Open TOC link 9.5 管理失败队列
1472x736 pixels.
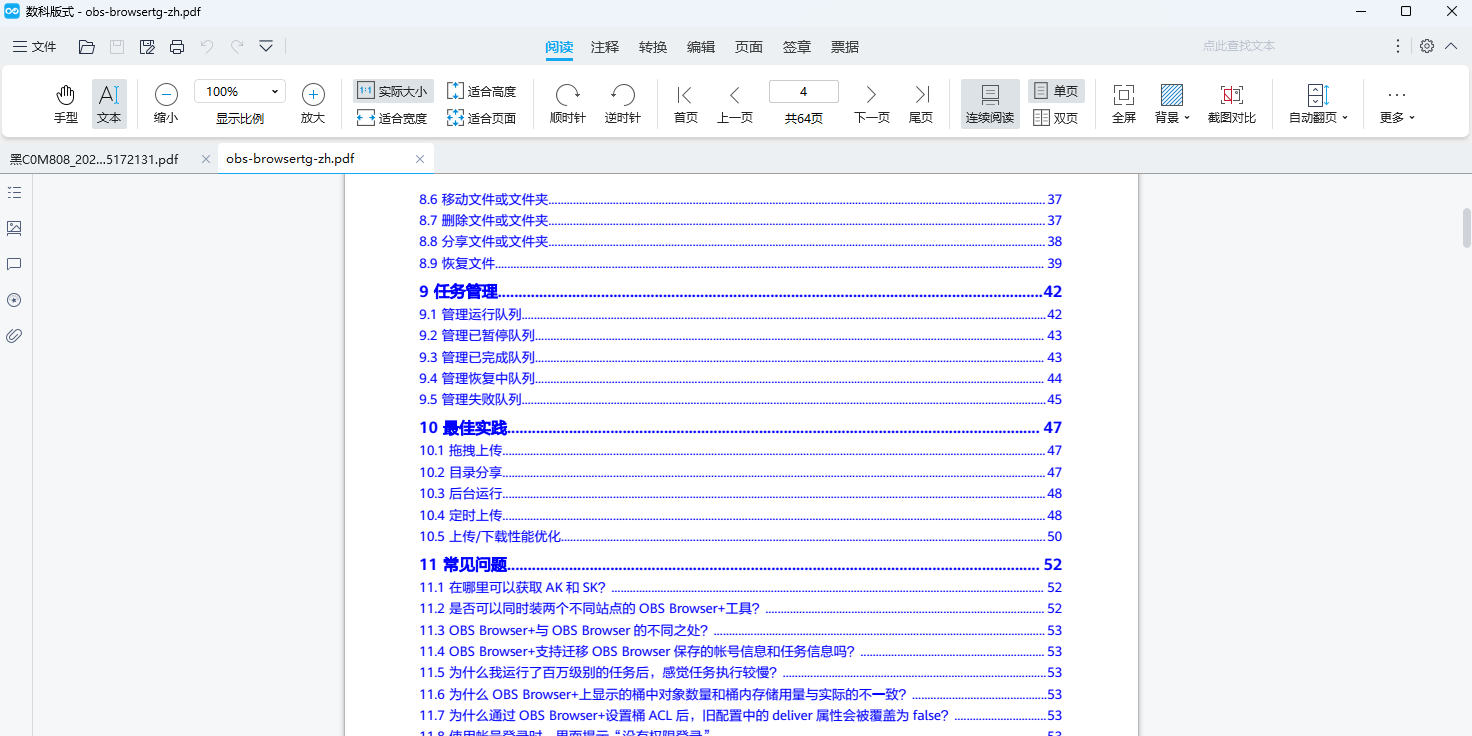point(740,400)
